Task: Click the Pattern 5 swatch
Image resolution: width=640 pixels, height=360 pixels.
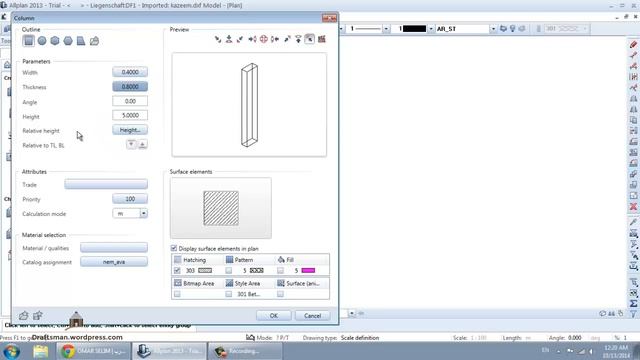Action: [x=257, y=270]
